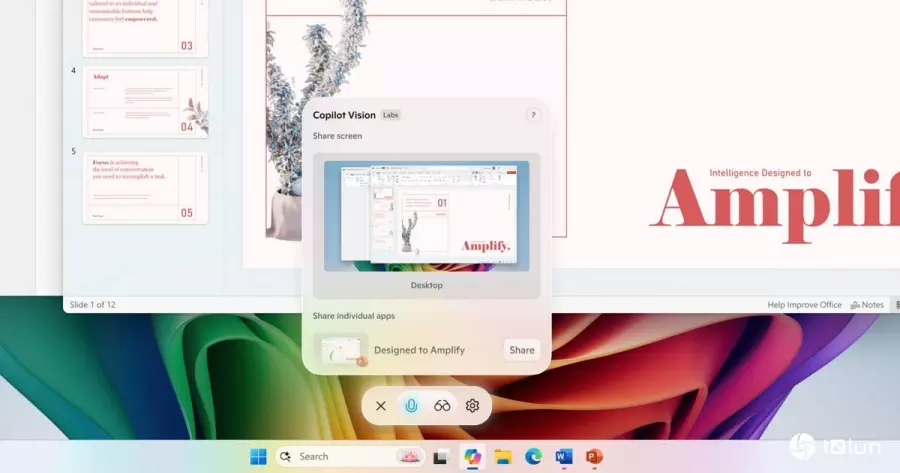The width and height of the screenshot is (900, 473).
Task: Select slide 5 thumbnail Focus
Action: (145, 188)
